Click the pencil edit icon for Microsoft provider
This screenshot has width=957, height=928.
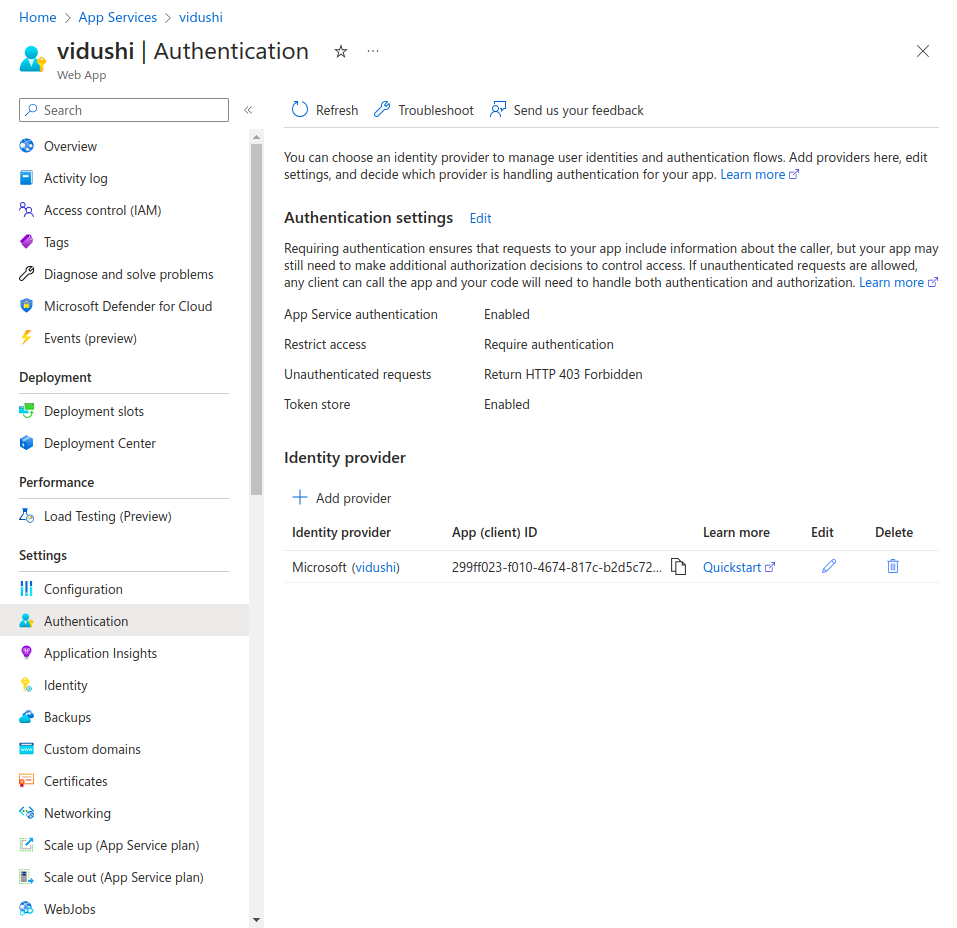[x=828, y=566]
